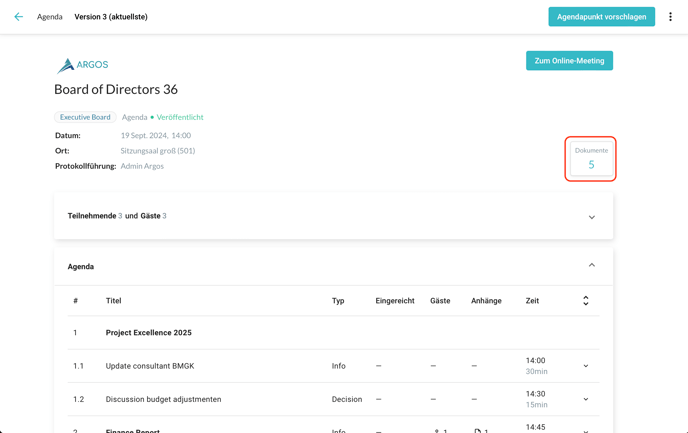This screenshot has height=433, width=688.
Task: Click Agendapunkt vorschlagen button
Action: 601,17
